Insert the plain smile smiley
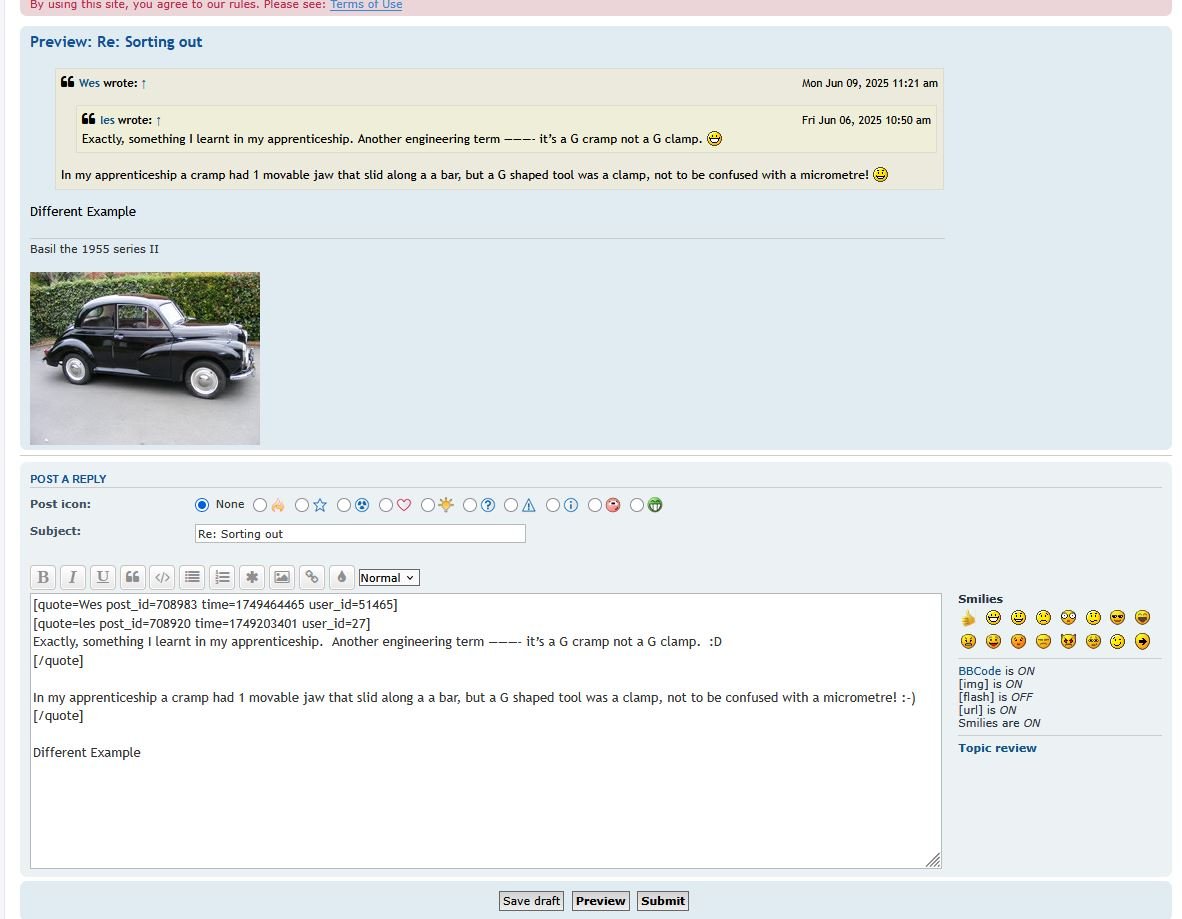 pos(1018,618)
